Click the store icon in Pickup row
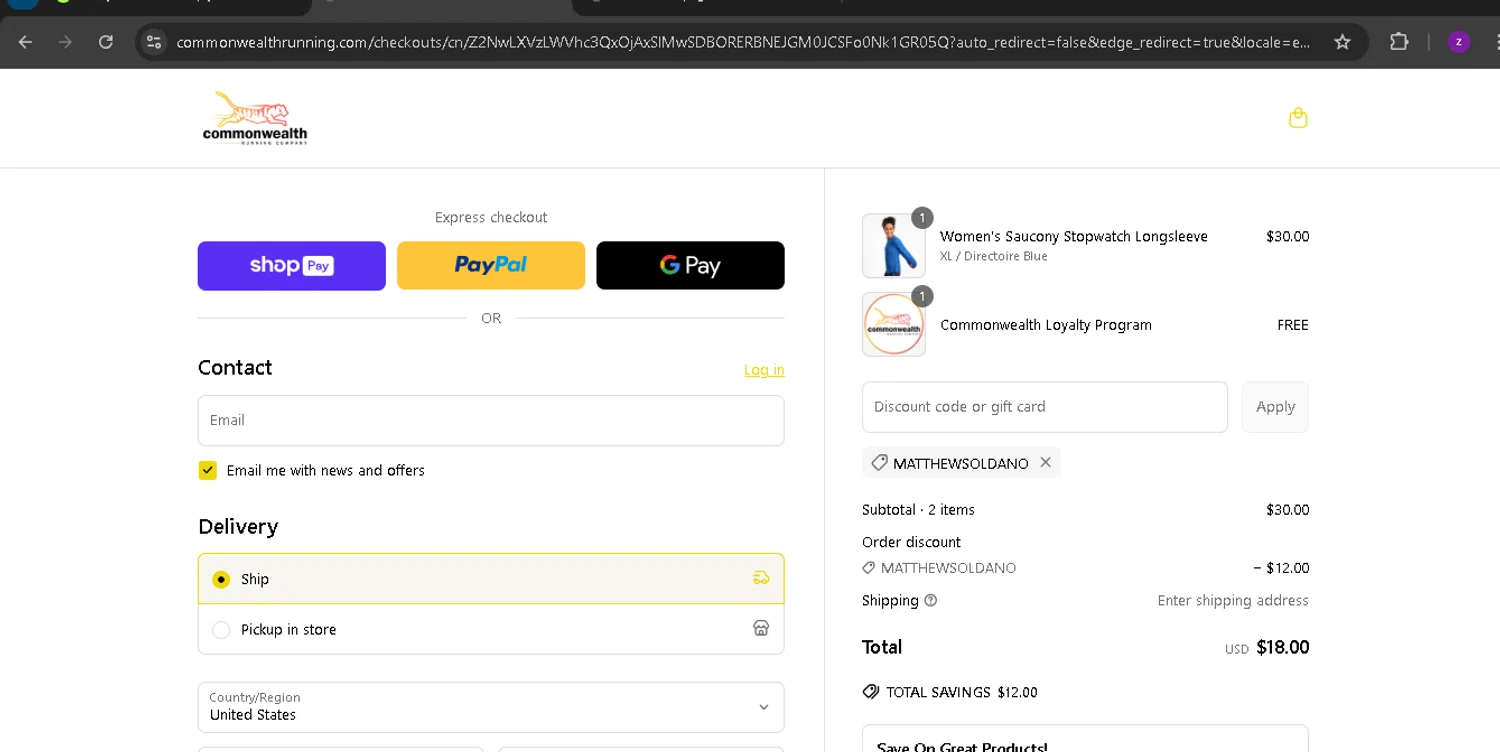1500x752 pixels. coord(761,628)
